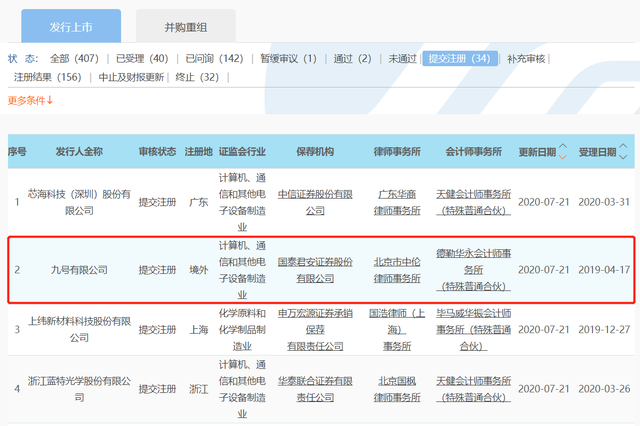Open 德勤华永会计师事务所 link
The image size is (640, 426).
473,270
